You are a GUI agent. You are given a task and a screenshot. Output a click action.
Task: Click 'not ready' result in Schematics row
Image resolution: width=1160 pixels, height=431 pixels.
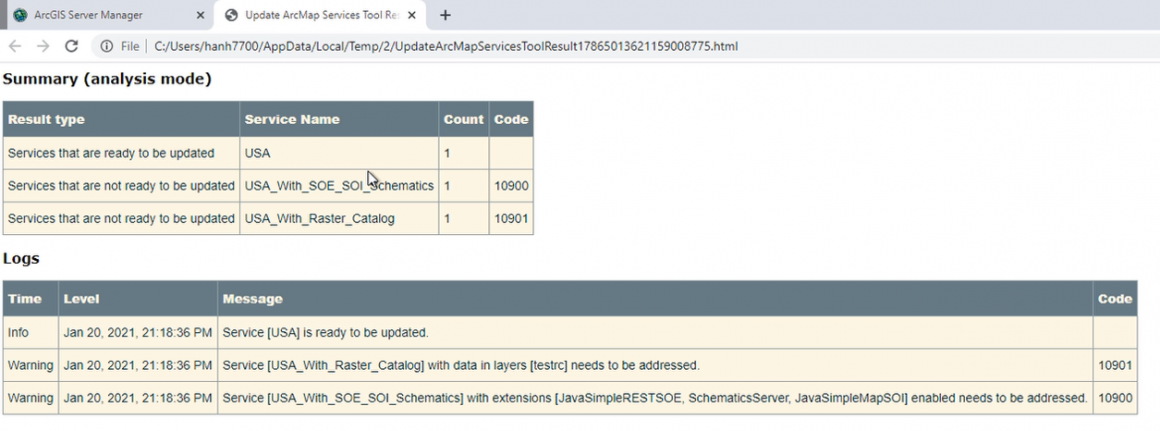(x=121, y=186)
